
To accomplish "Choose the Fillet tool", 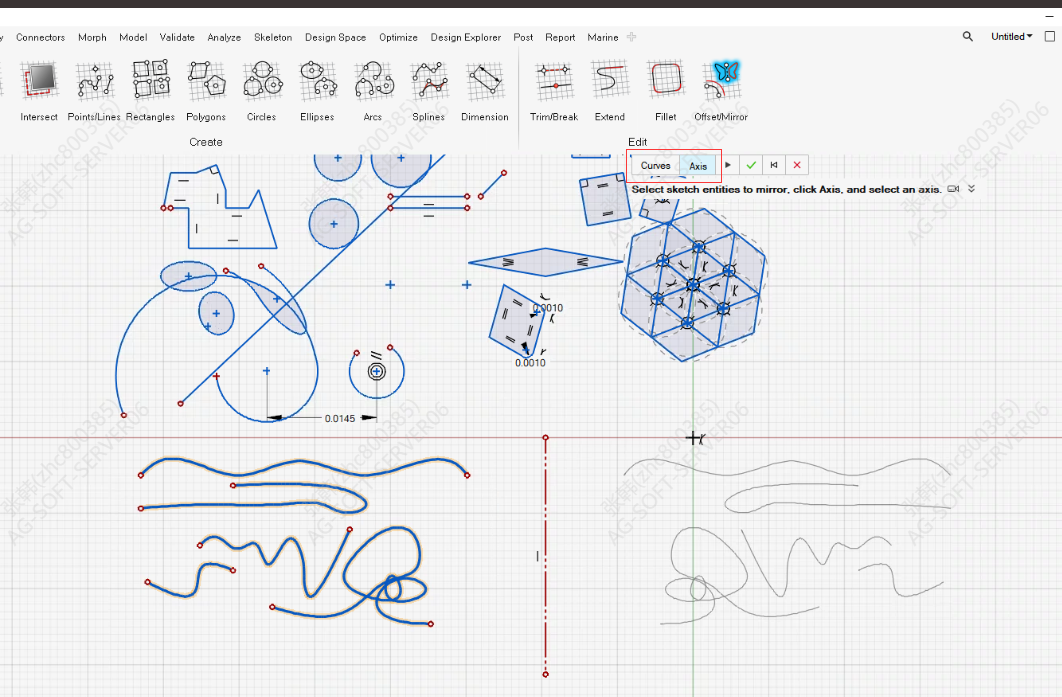I will click(666, 80).
